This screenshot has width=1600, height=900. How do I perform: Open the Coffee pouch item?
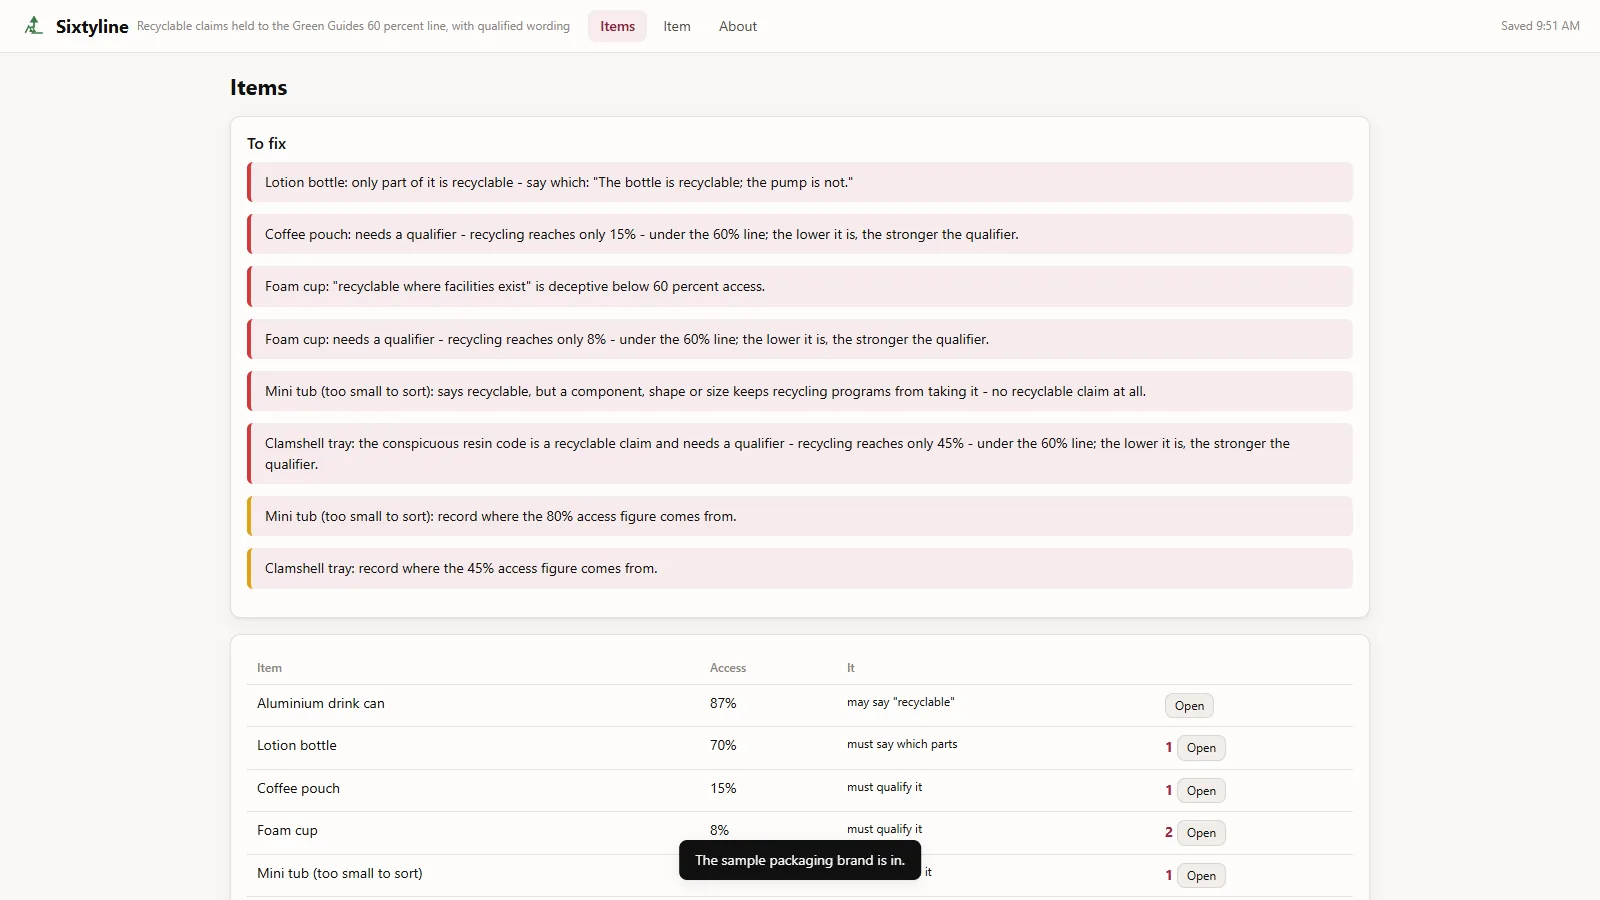pos(1201,791)
